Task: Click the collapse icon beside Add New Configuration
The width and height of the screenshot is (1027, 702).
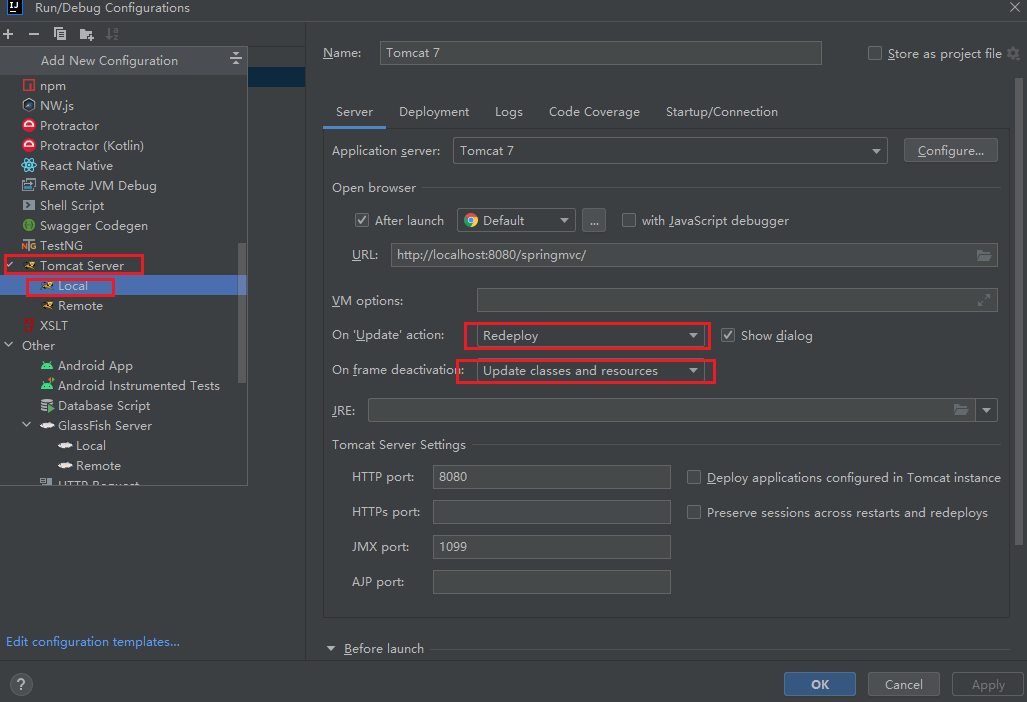Action: pos(236,60)
